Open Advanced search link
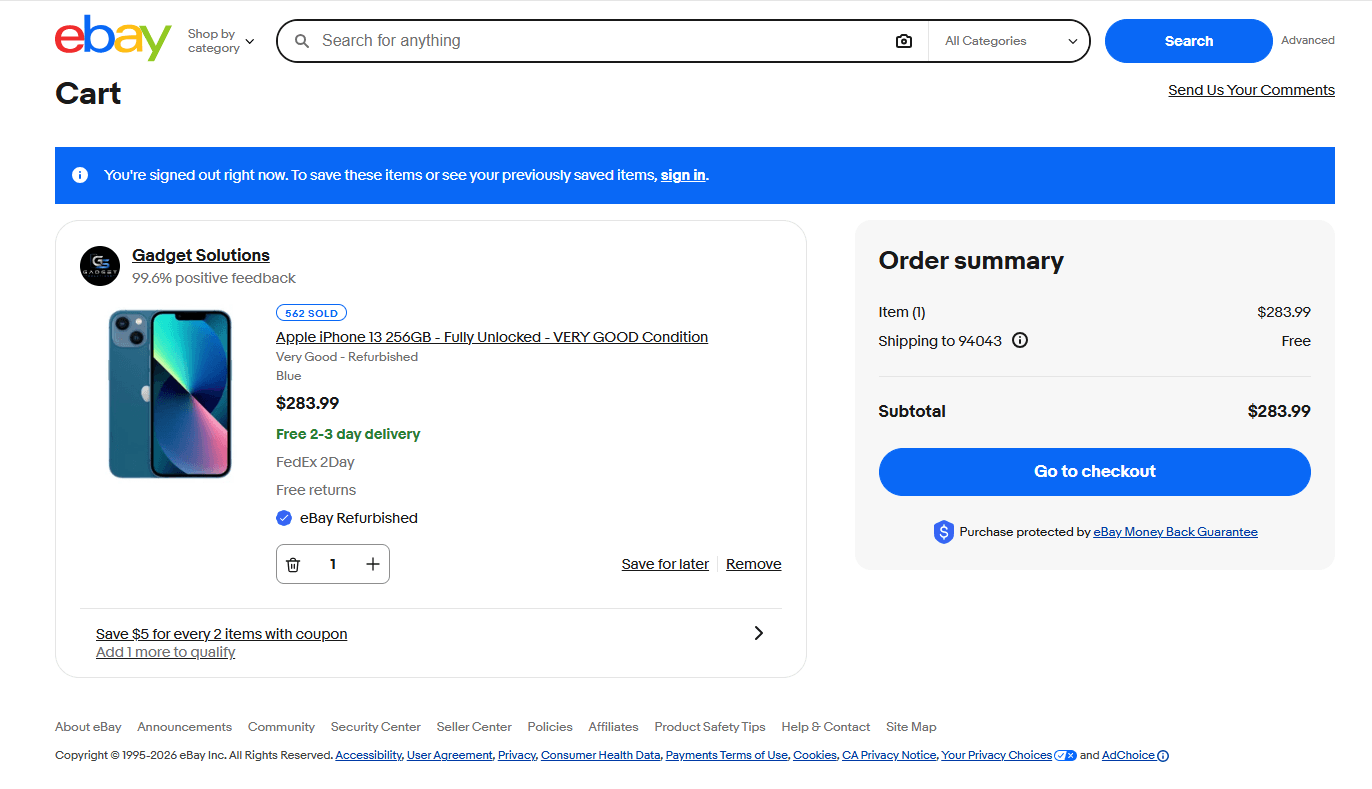Image resolution: width=1372 pixels, height=789 pixels. pyautogui.click(x=1308, y=41)
